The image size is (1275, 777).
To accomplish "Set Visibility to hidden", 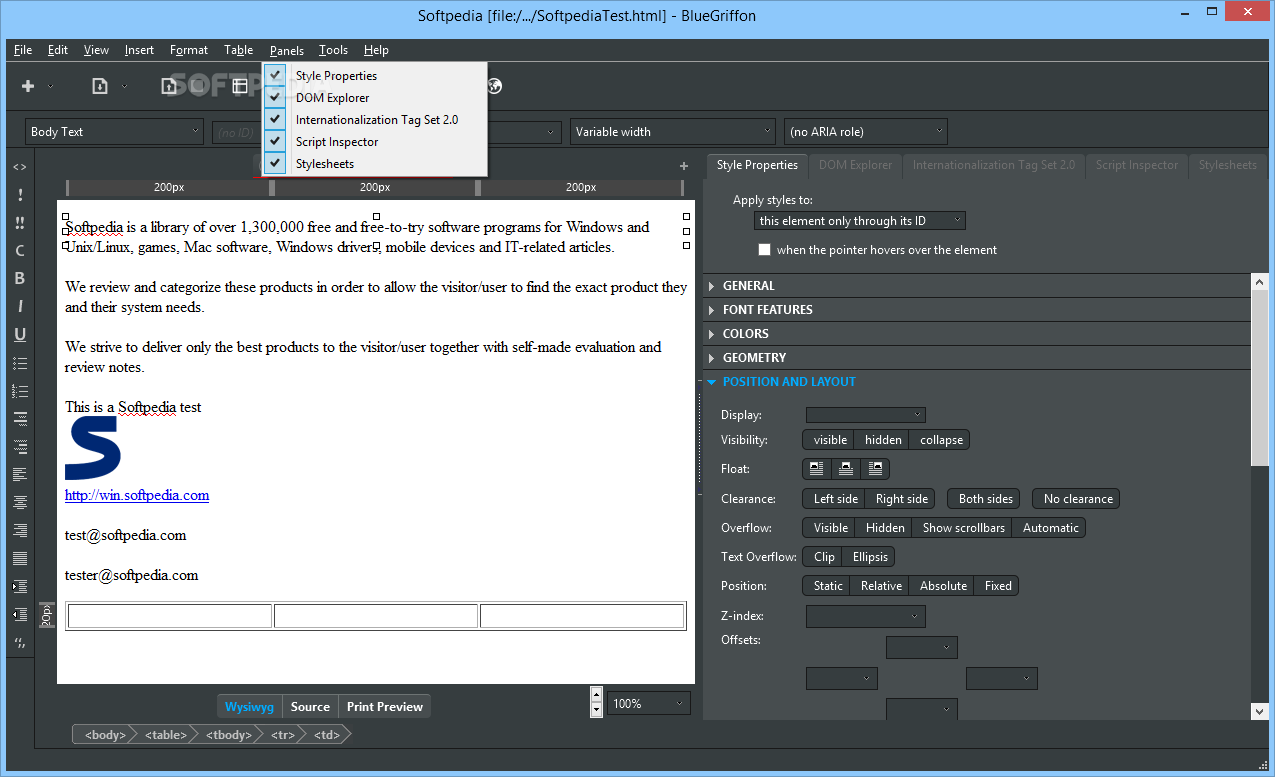I will [883, 440].
